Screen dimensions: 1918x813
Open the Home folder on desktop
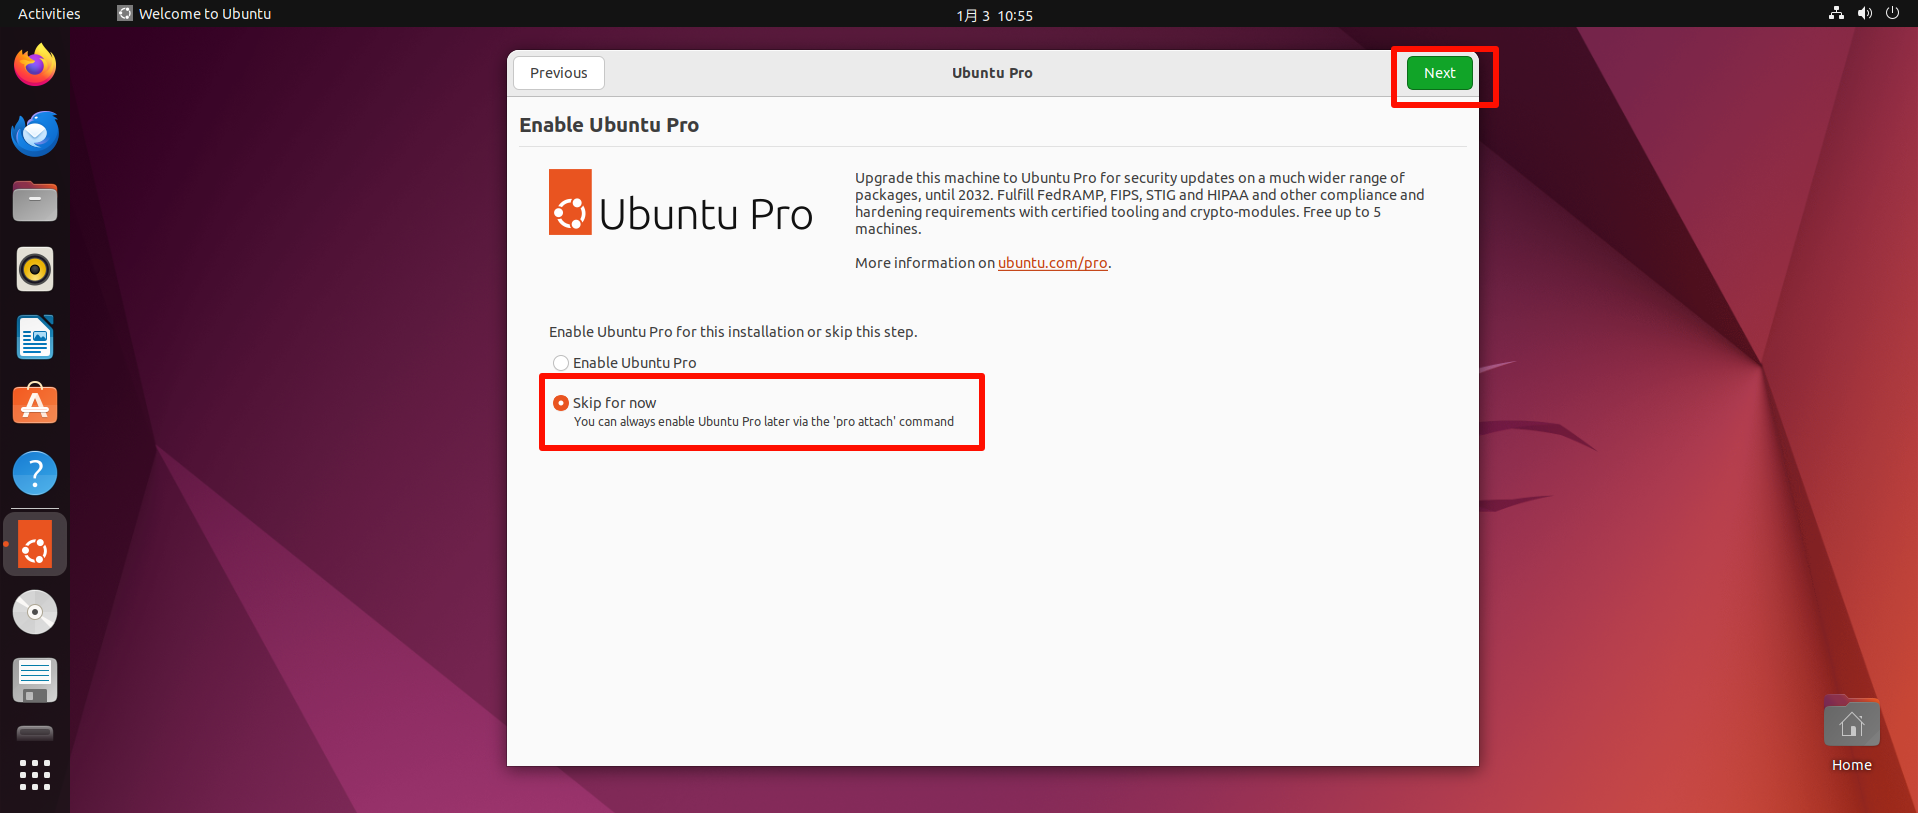tap(1851, 734)
